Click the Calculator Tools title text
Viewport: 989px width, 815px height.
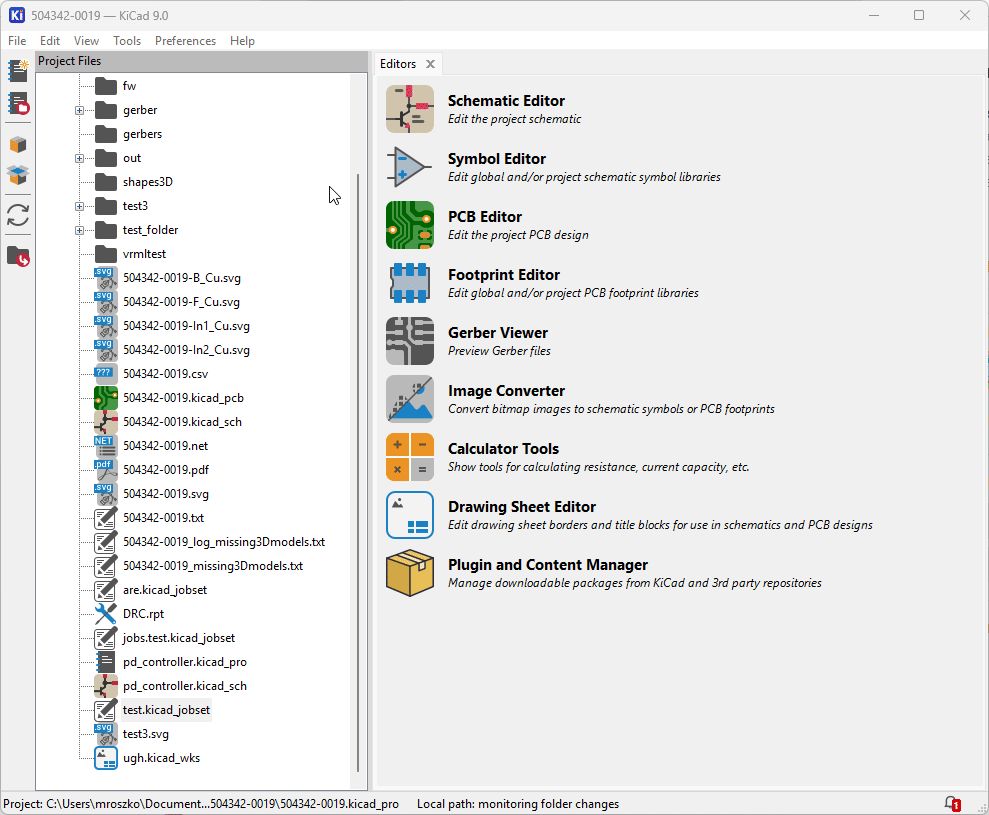pos(503,449)
